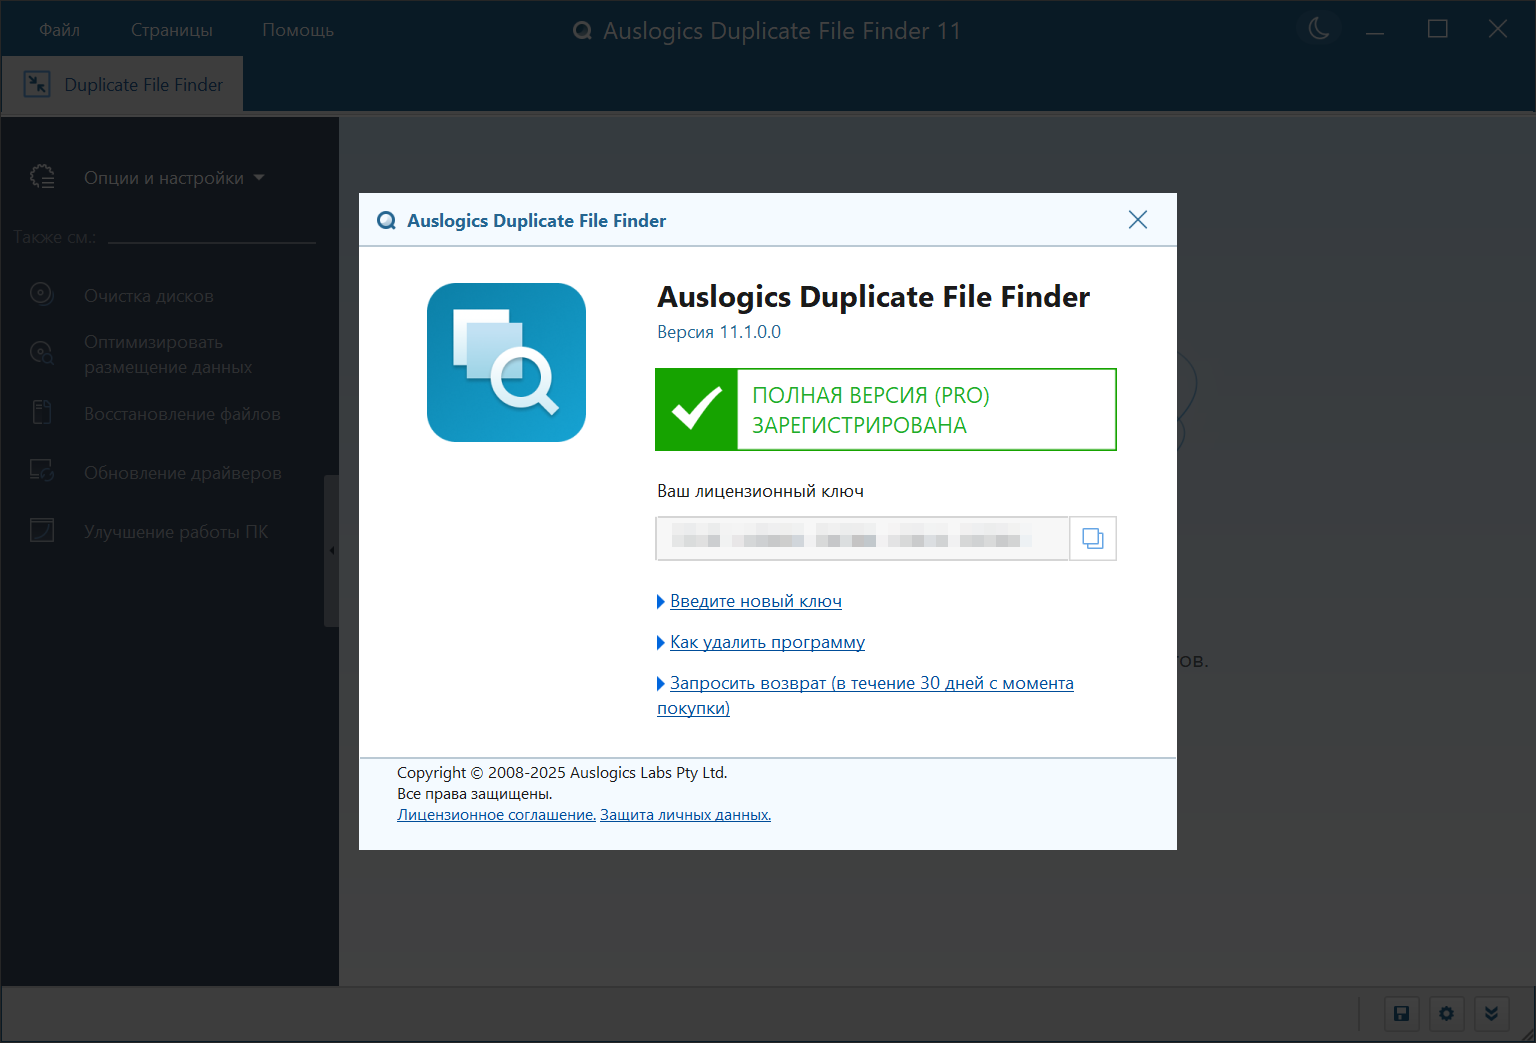
Task: Switch to the Duplicate File Finder tab
Action: pos(123,85)
